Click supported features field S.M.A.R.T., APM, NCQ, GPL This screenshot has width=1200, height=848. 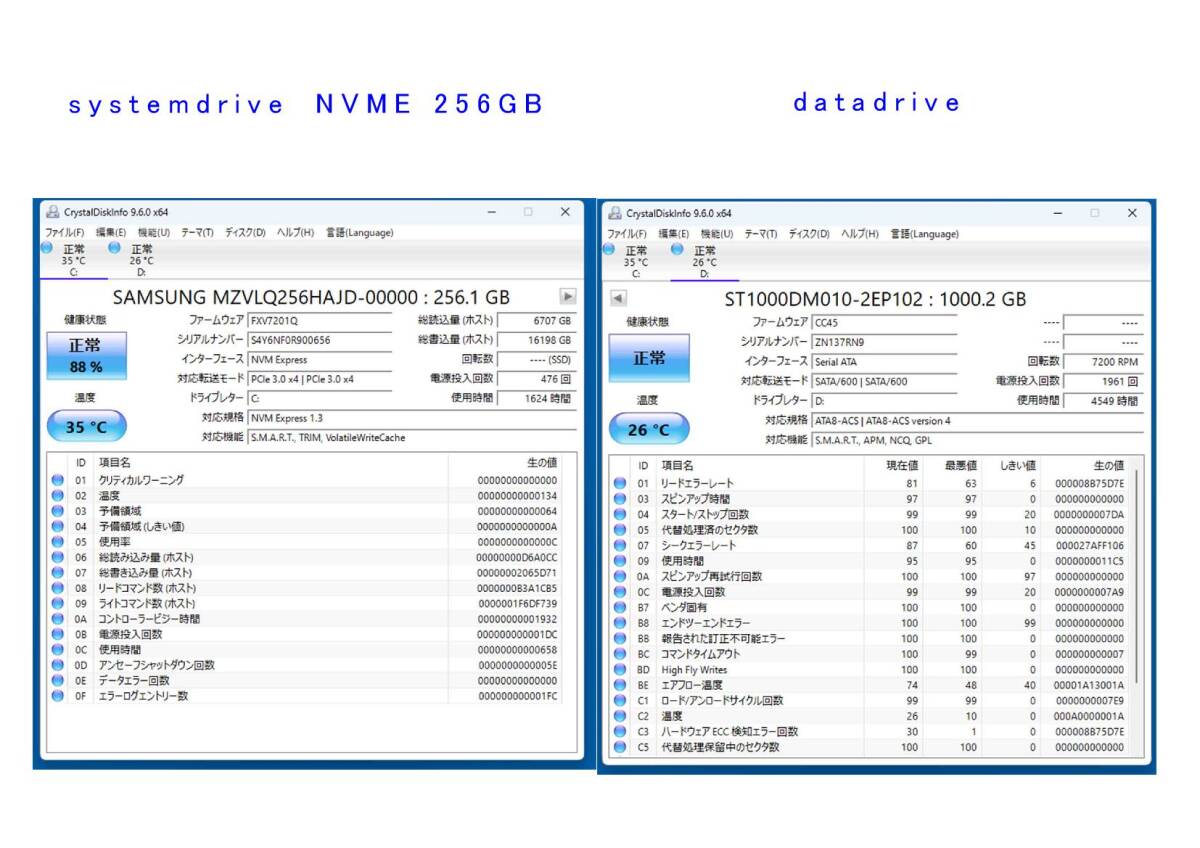pyautogui.click(x=977, y=440)
